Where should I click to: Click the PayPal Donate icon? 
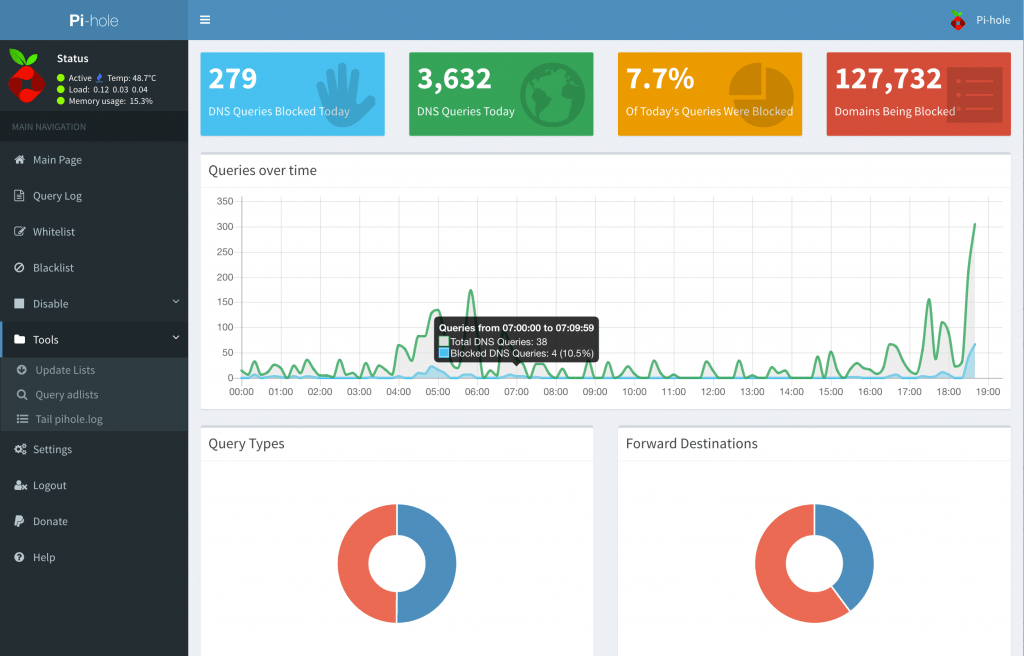pyautogui.click(x=20, y=522)
